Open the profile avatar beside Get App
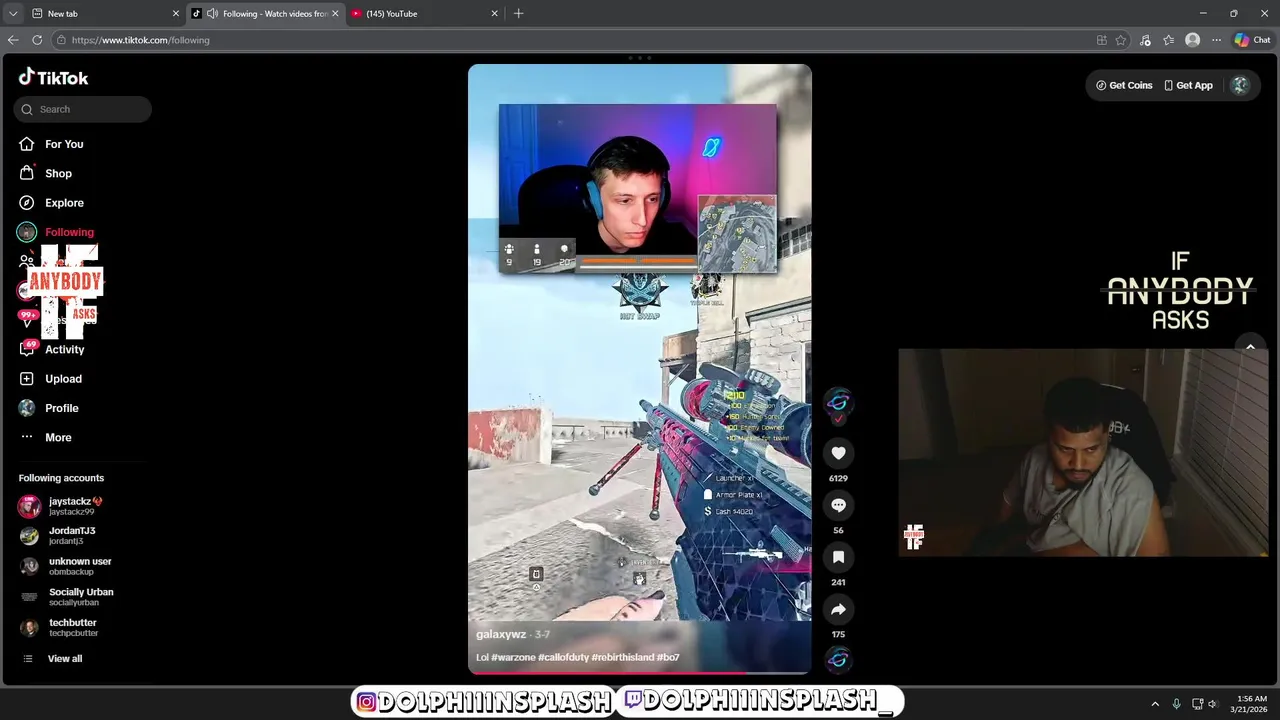The height and width of the screenshot is (720, 1280). click(x=1240, y=85)
